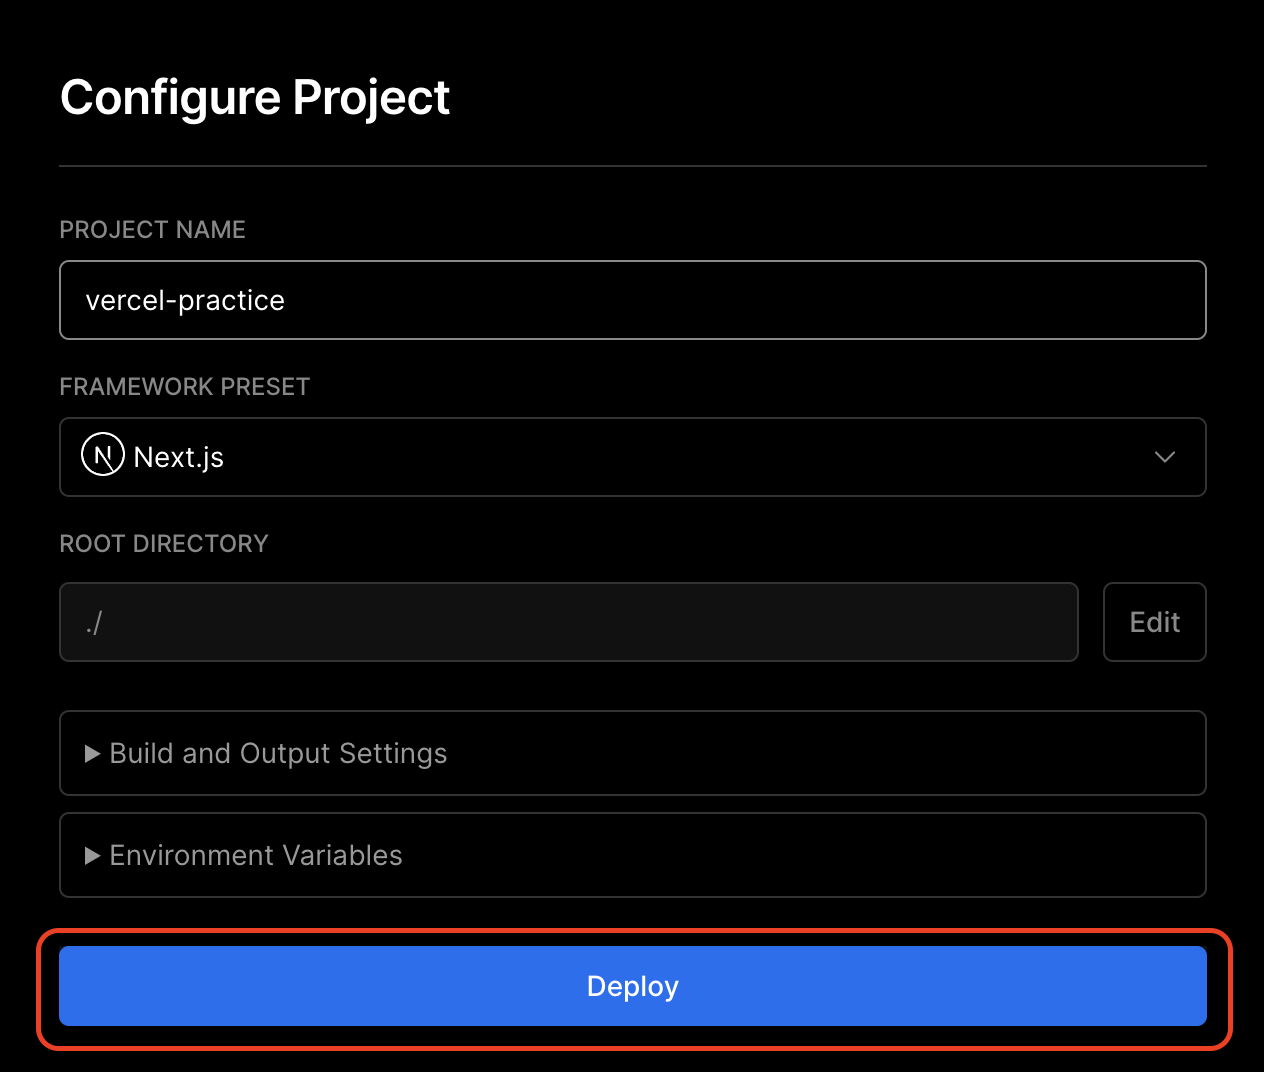1264x1072 pixels.
Task: Open the Framework Preset dropdown
Action: [x=632, y=457]
